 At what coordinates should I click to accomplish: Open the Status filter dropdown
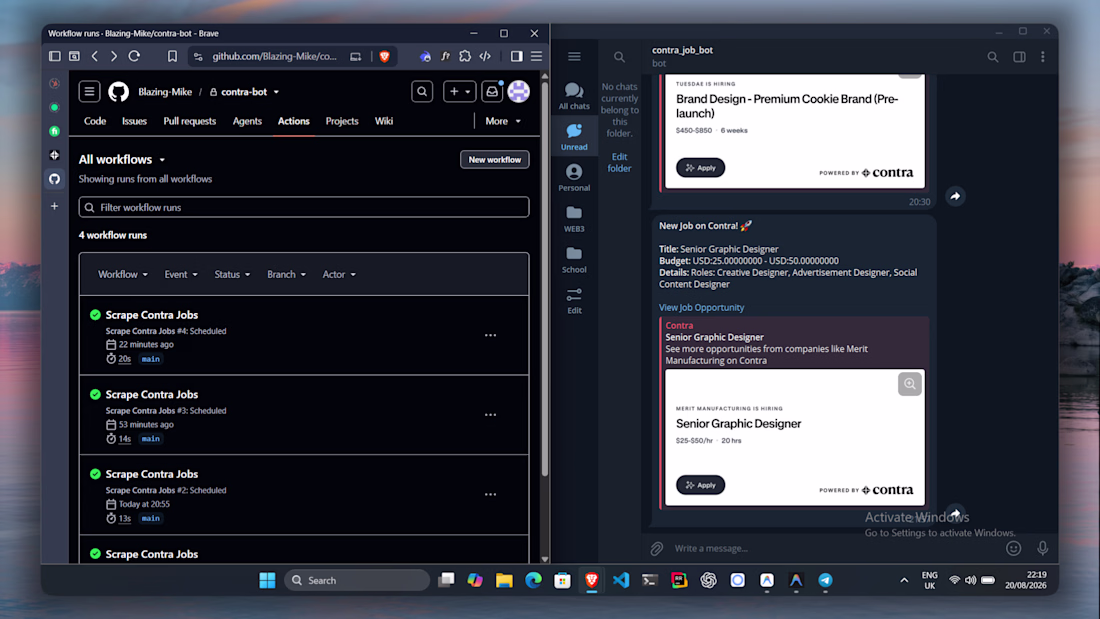pos(232,274)
